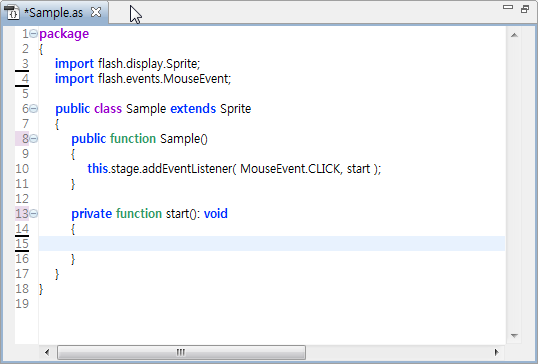Viewport: 538px width, 364px height.
Task: Click the MouseEvent.CLICK text on line 10
Action: click(x=290, y=169)
